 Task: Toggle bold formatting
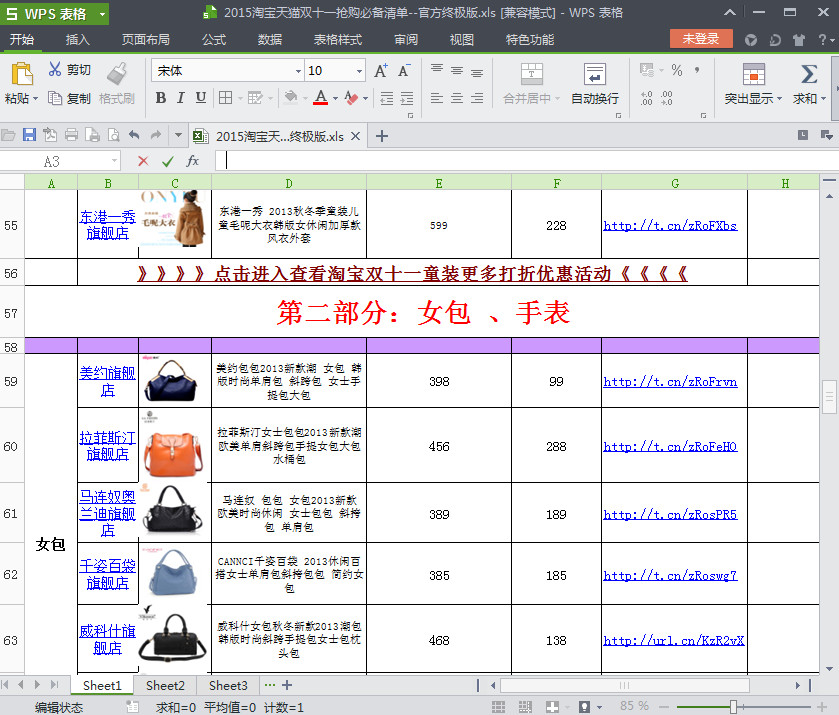coord(159,98)
